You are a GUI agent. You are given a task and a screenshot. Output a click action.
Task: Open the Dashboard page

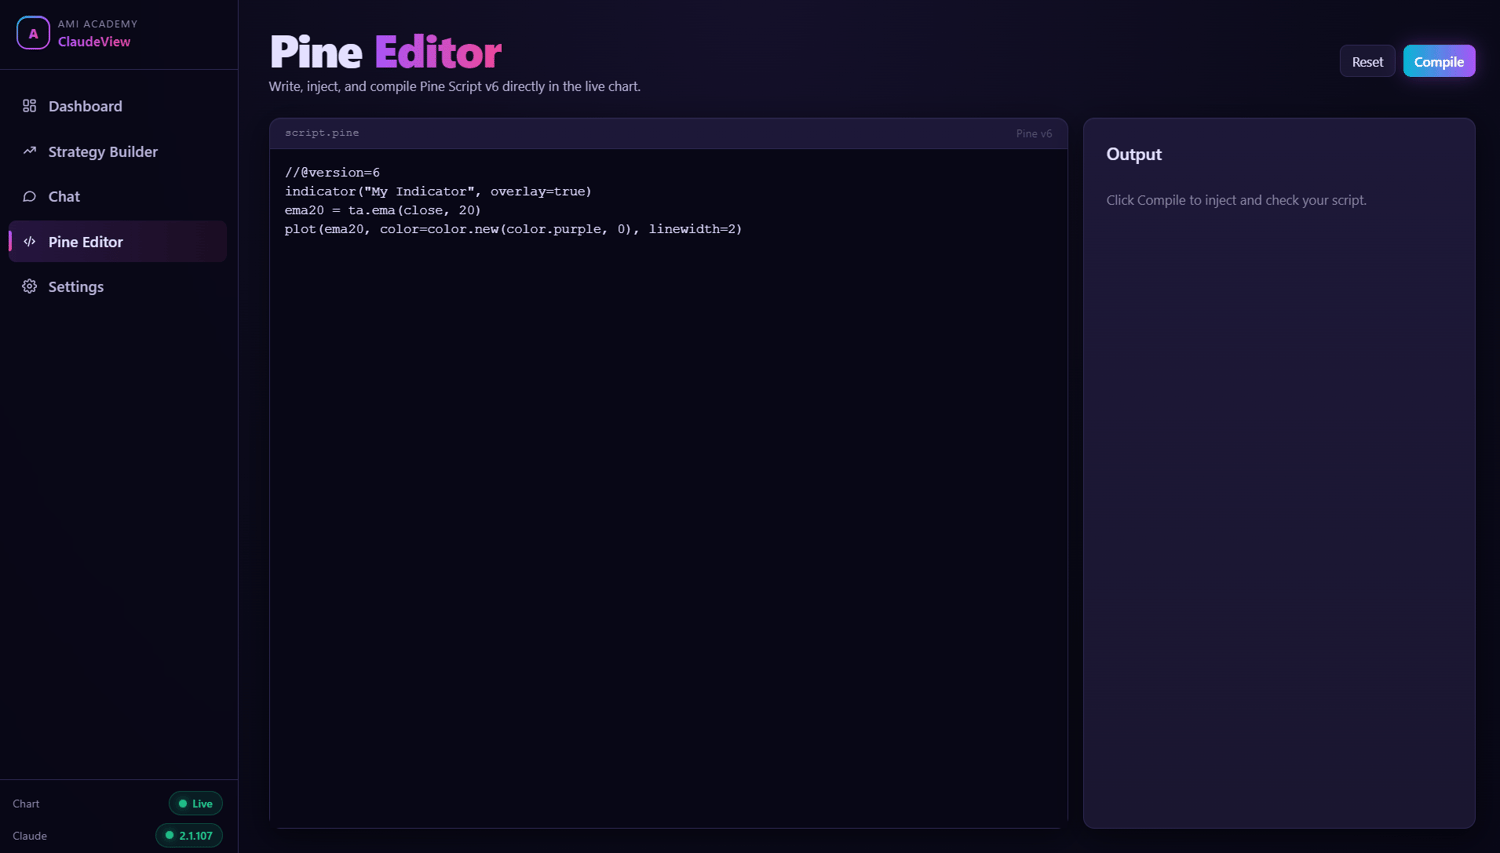[x=118, y=106]
